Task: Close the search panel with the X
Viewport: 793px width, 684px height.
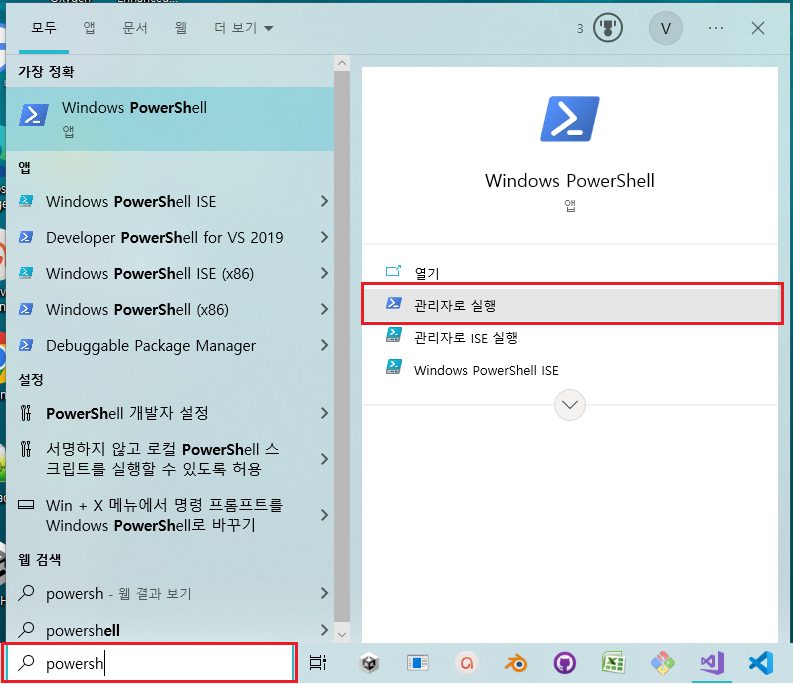Action: (x=758, y=28)
